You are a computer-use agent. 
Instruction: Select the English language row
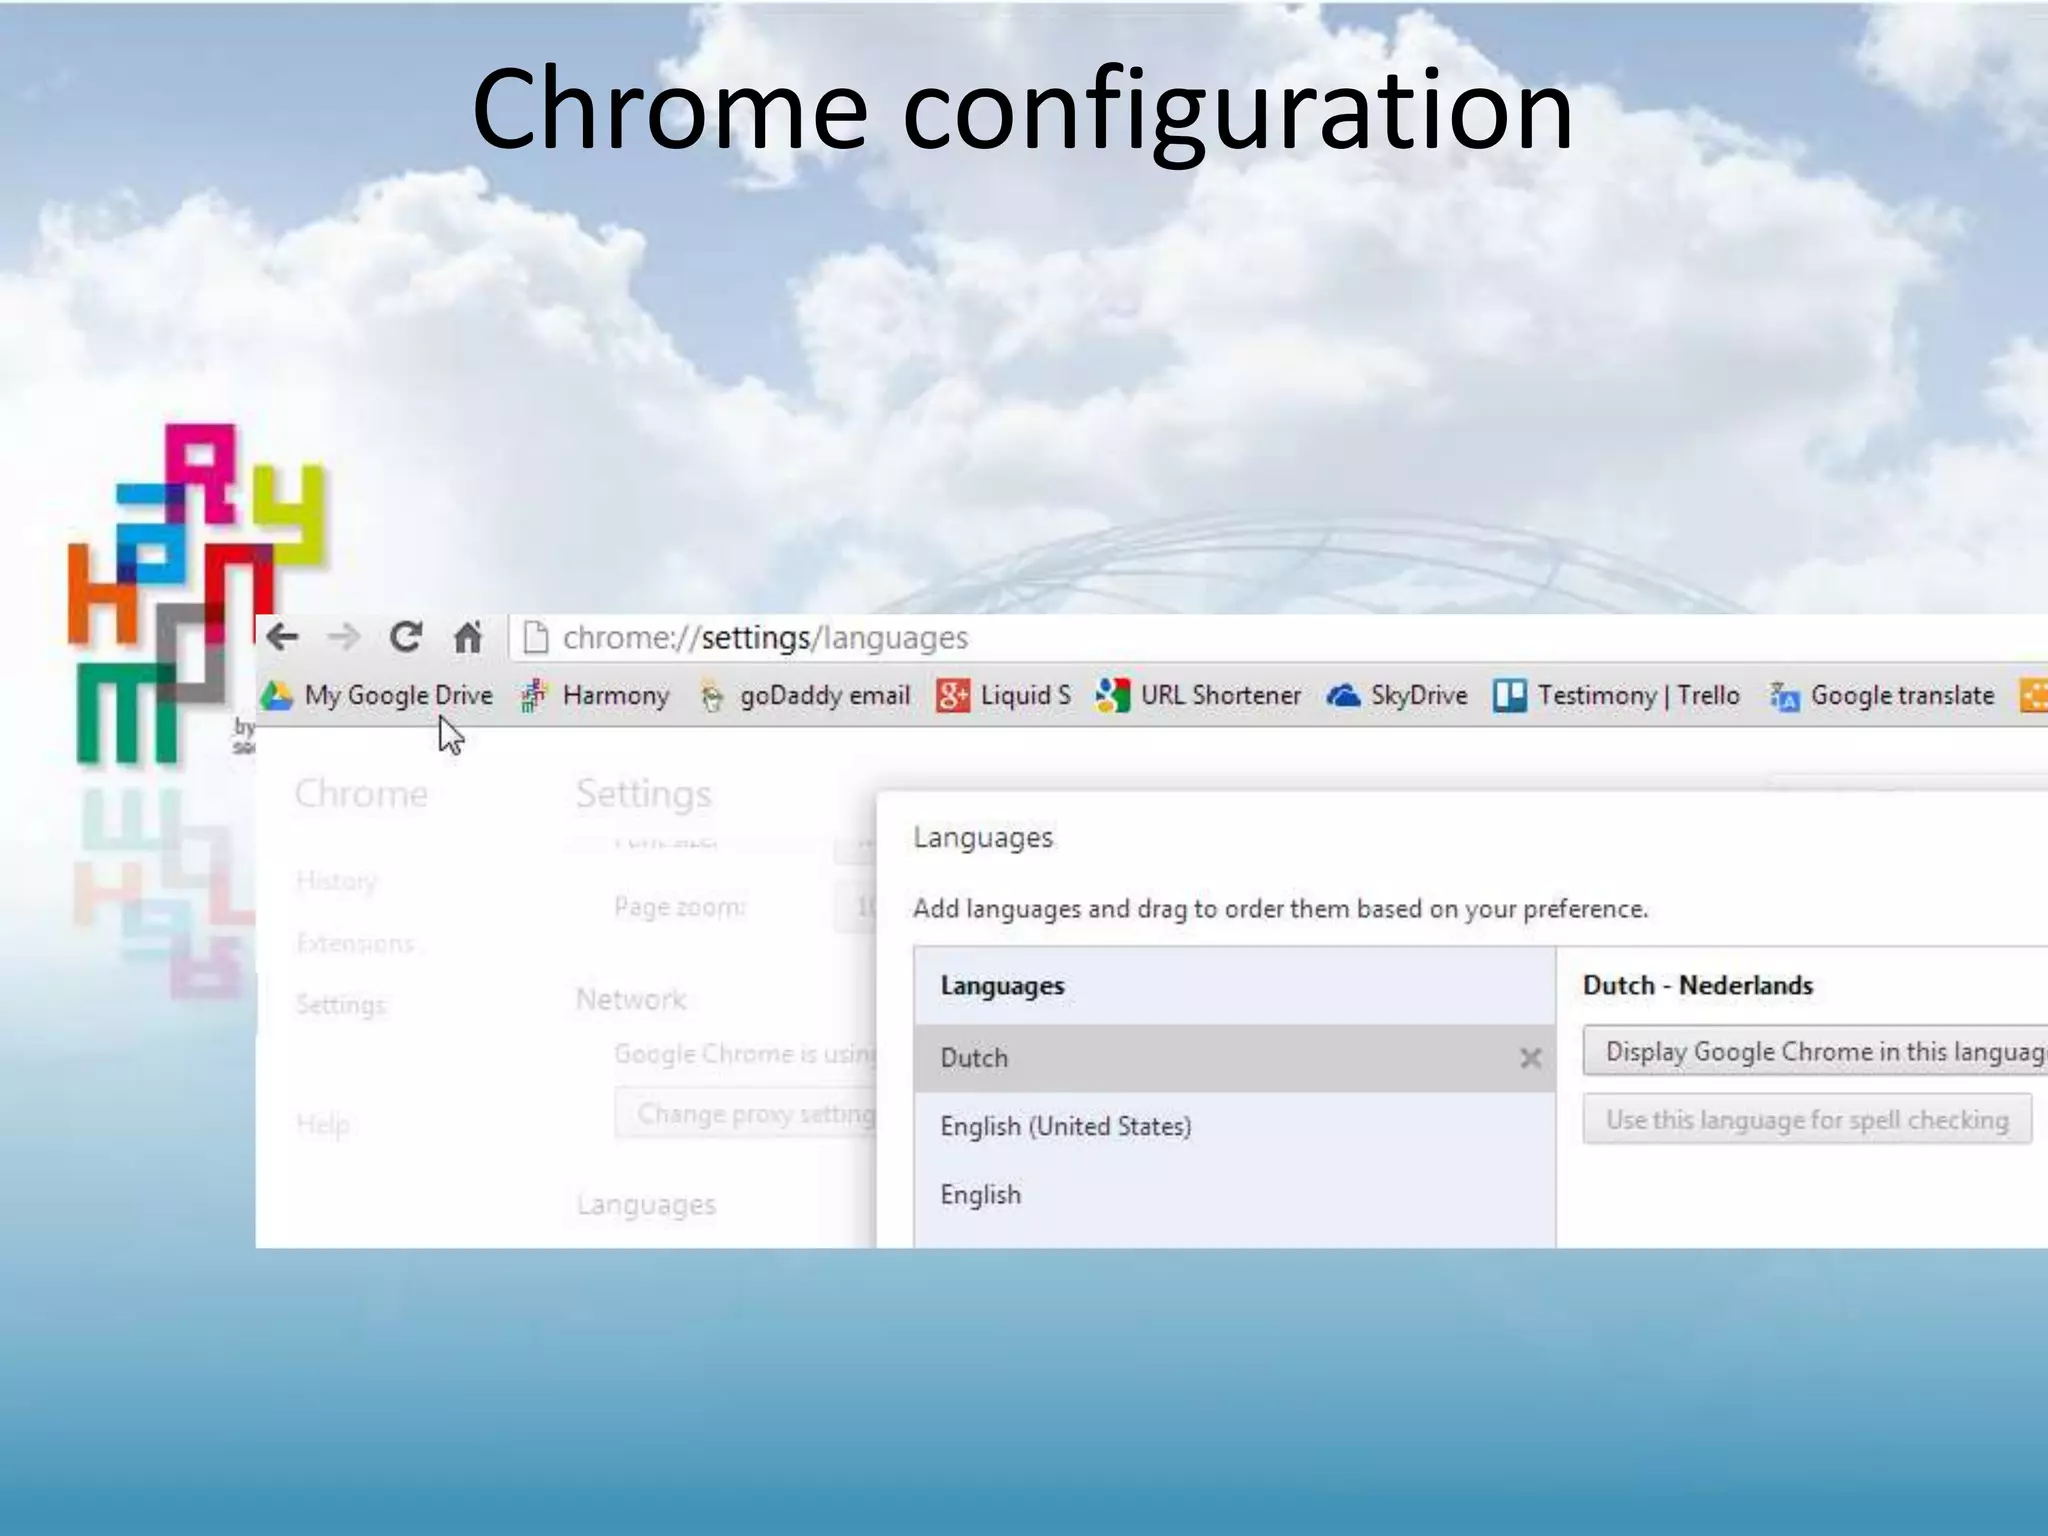pyautogui.click(x=1235, y=1194)
